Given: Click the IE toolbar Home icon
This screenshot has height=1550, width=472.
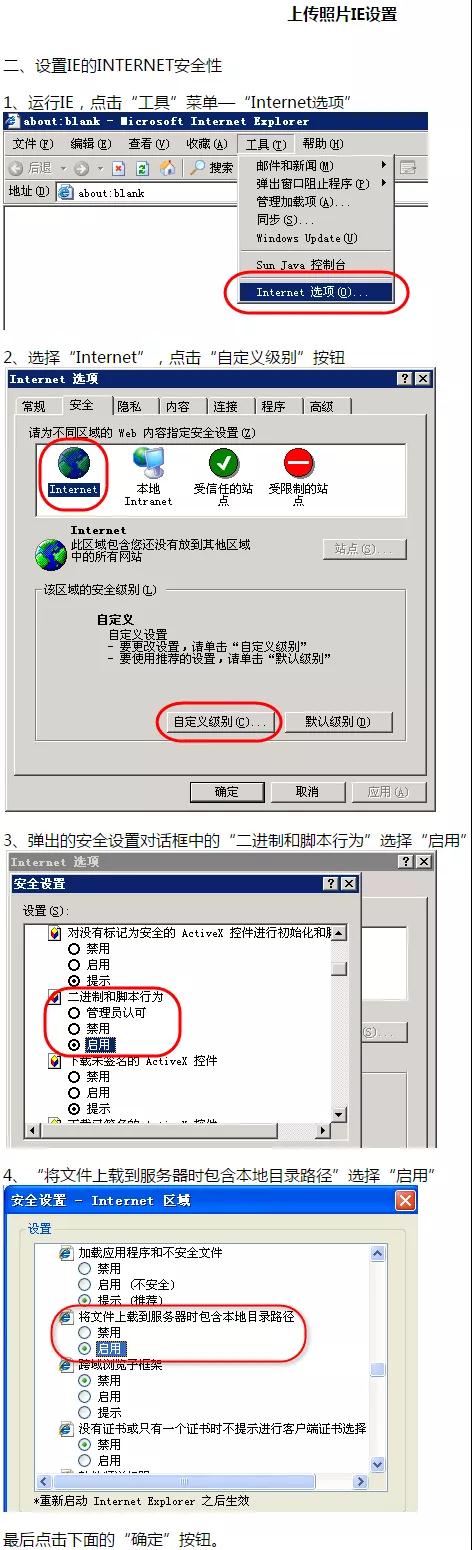Looking at the screenshot, I should tap(168, 168).
